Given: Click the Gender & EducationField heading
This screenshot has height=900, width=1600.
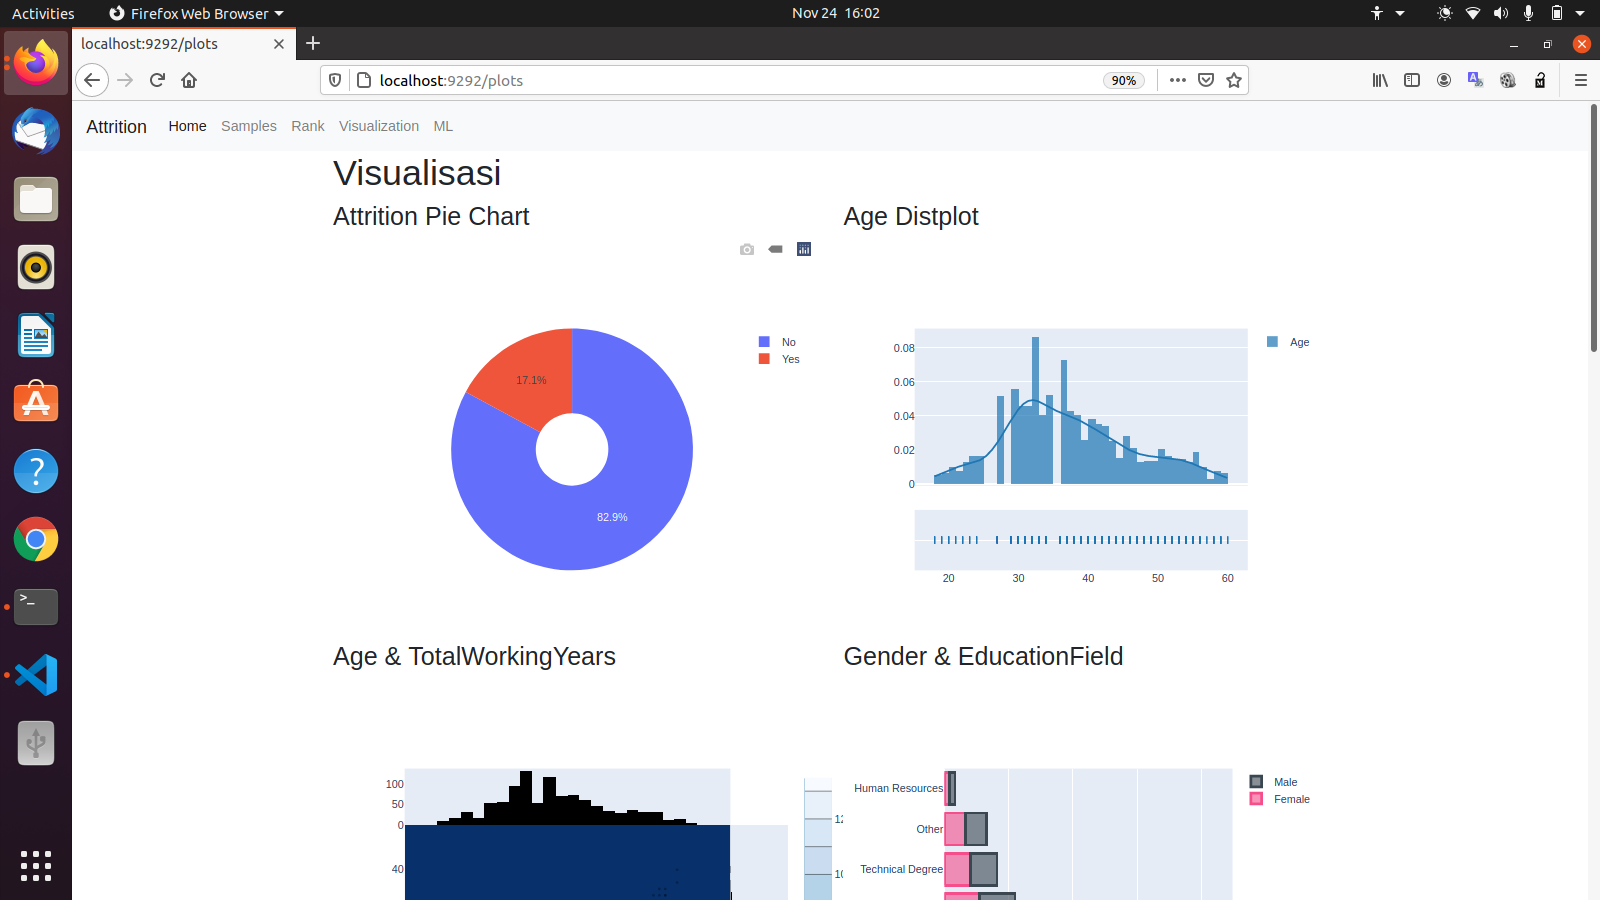Looking at the screenshot, I should click(x=983, y=656).
